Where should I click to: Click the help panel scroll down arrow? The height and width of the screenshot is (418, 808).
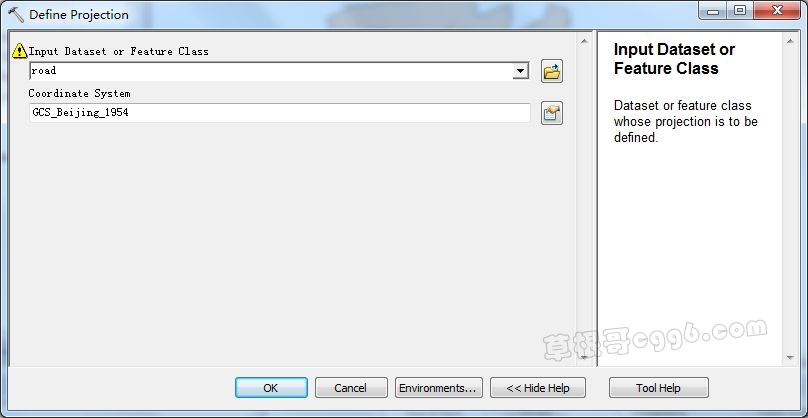(790, 357)
